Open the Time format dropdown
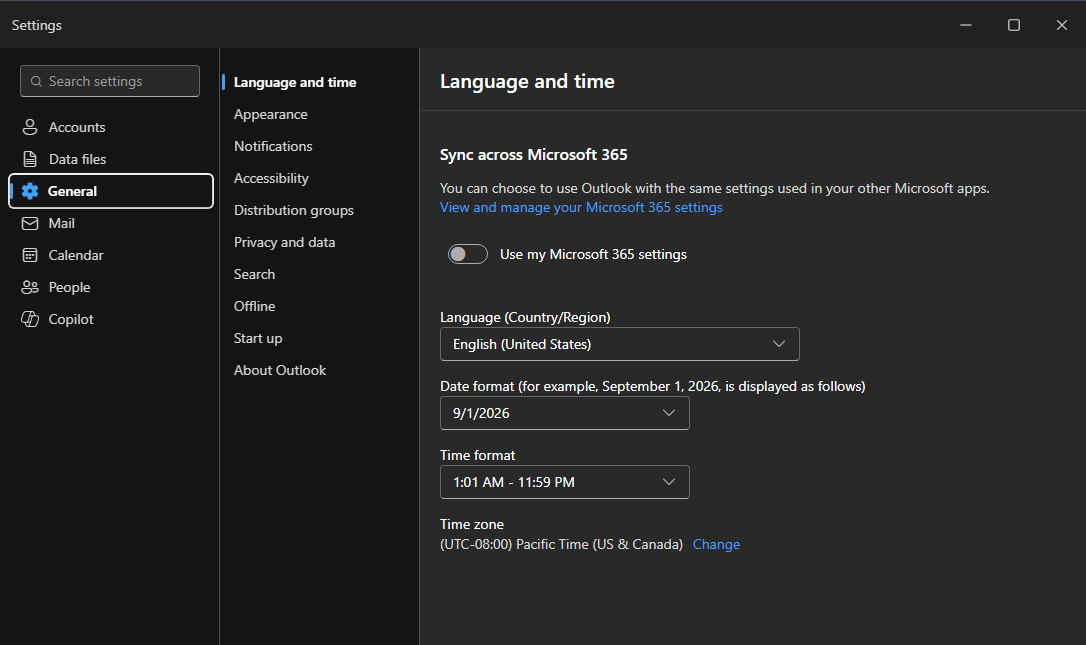 [564, 482]
